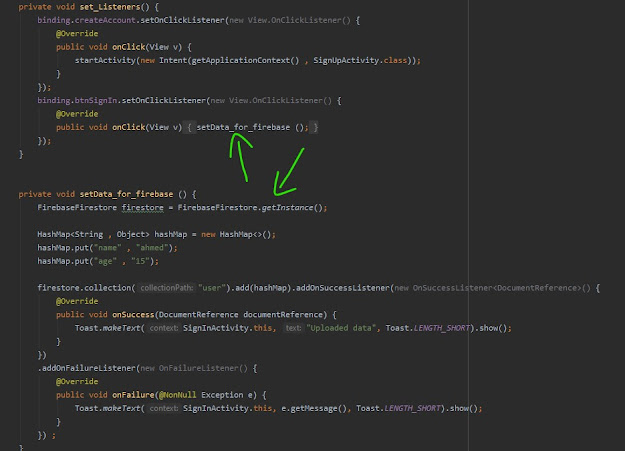
Task: Click the set_Listeners method name declaration
Action: 110,7
